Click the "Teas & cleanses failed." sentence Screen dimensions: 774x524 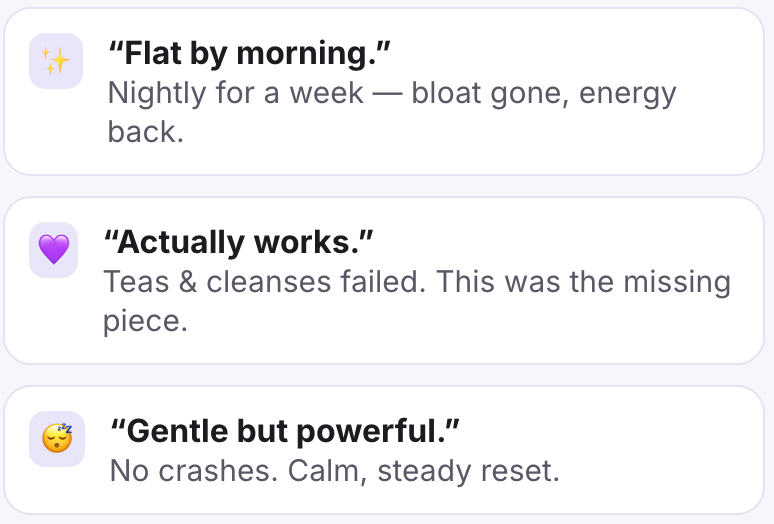(265, 282)
